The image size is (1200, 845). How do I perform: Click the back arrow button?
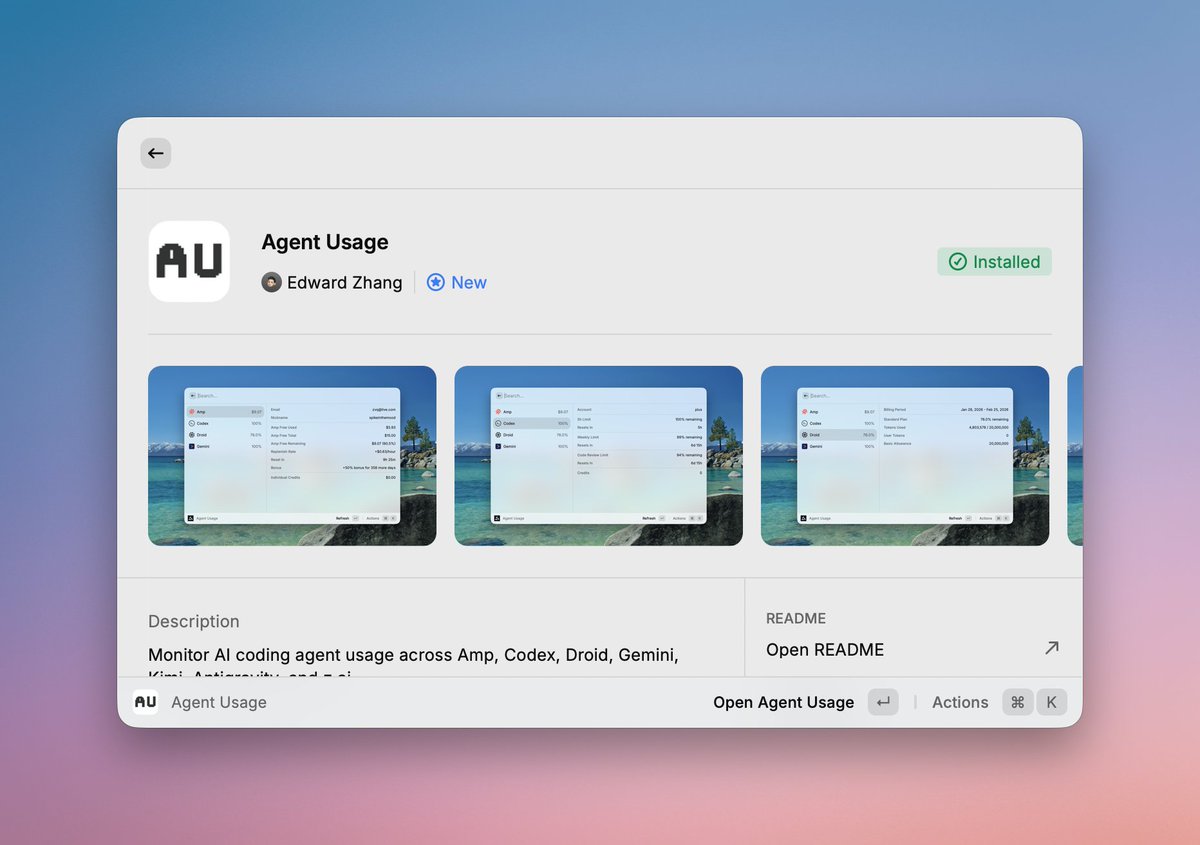156,153
